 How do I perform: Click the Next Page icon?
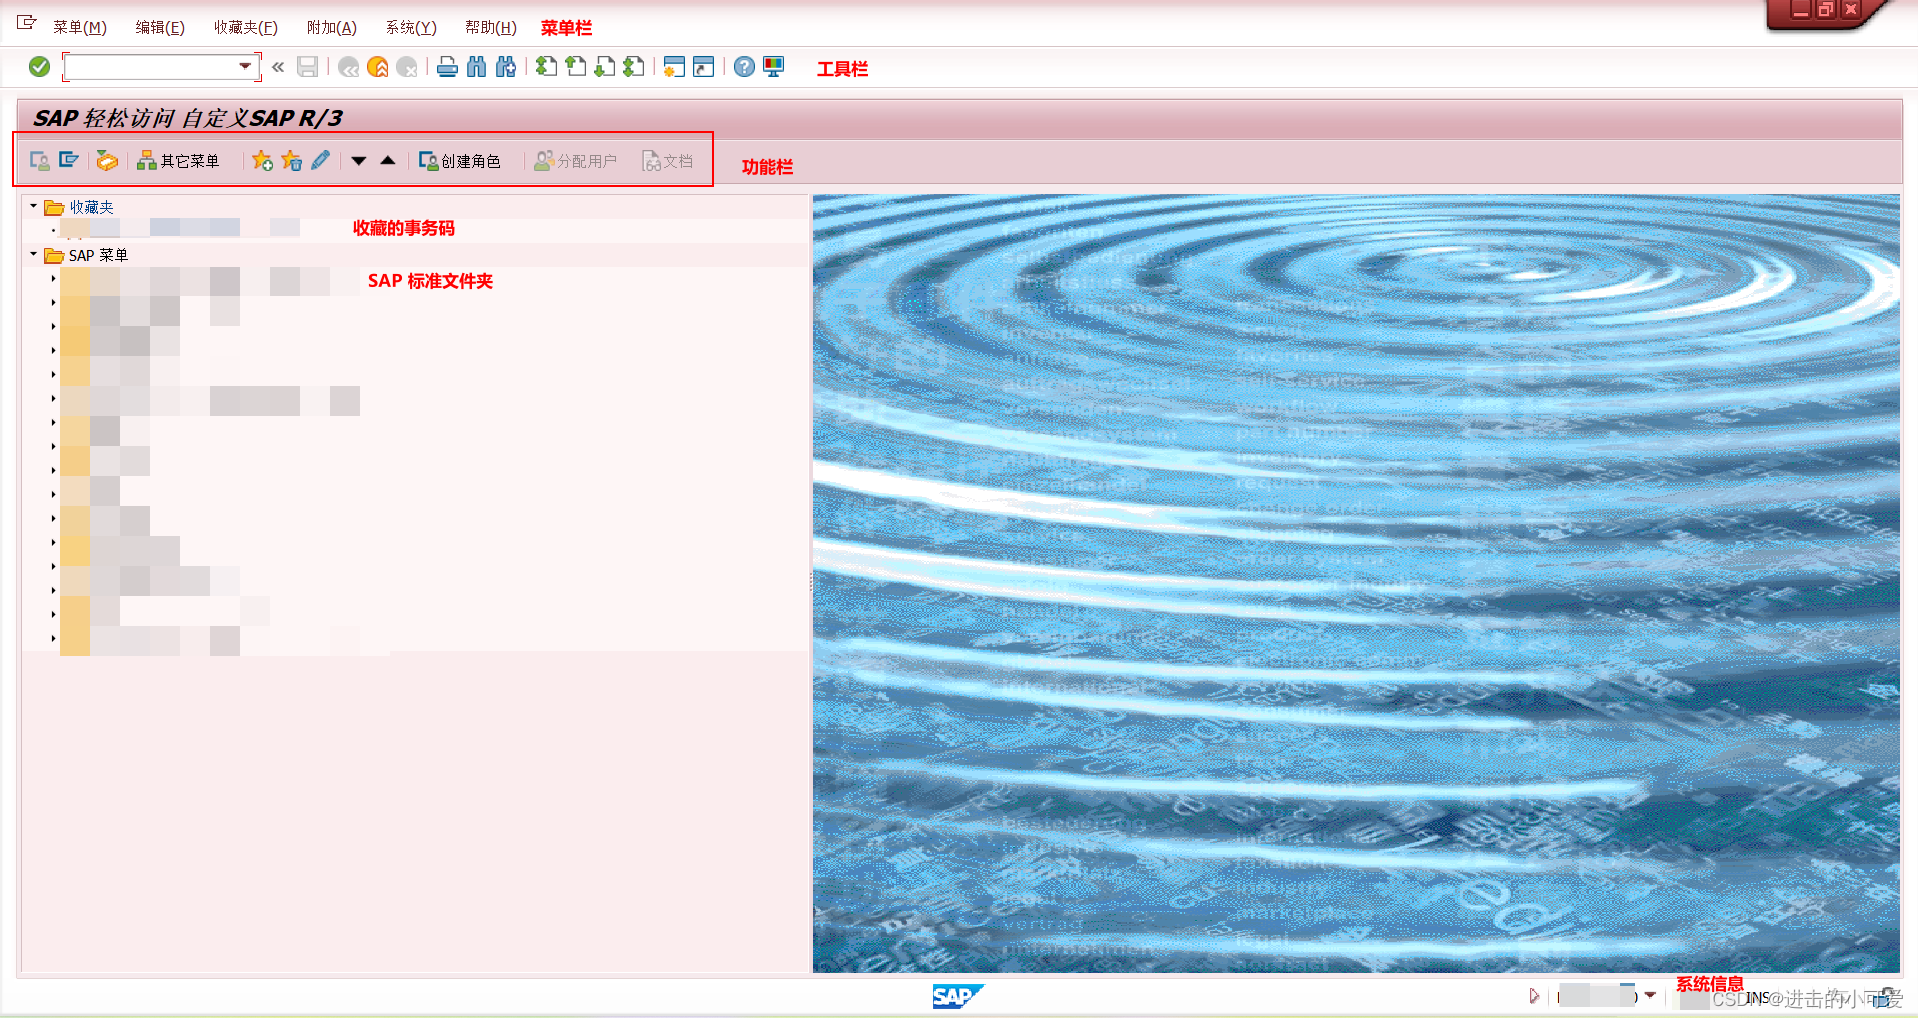(x=604, y=67)
